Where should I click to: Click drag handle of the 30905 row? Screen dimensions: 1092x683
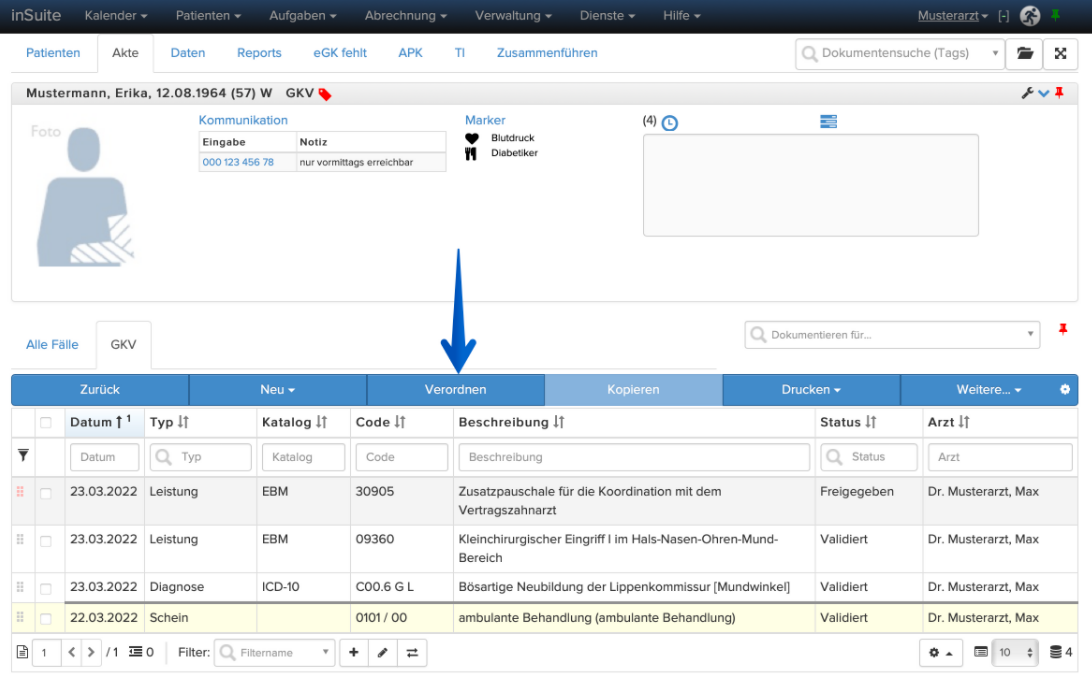(x=20, y=492)
